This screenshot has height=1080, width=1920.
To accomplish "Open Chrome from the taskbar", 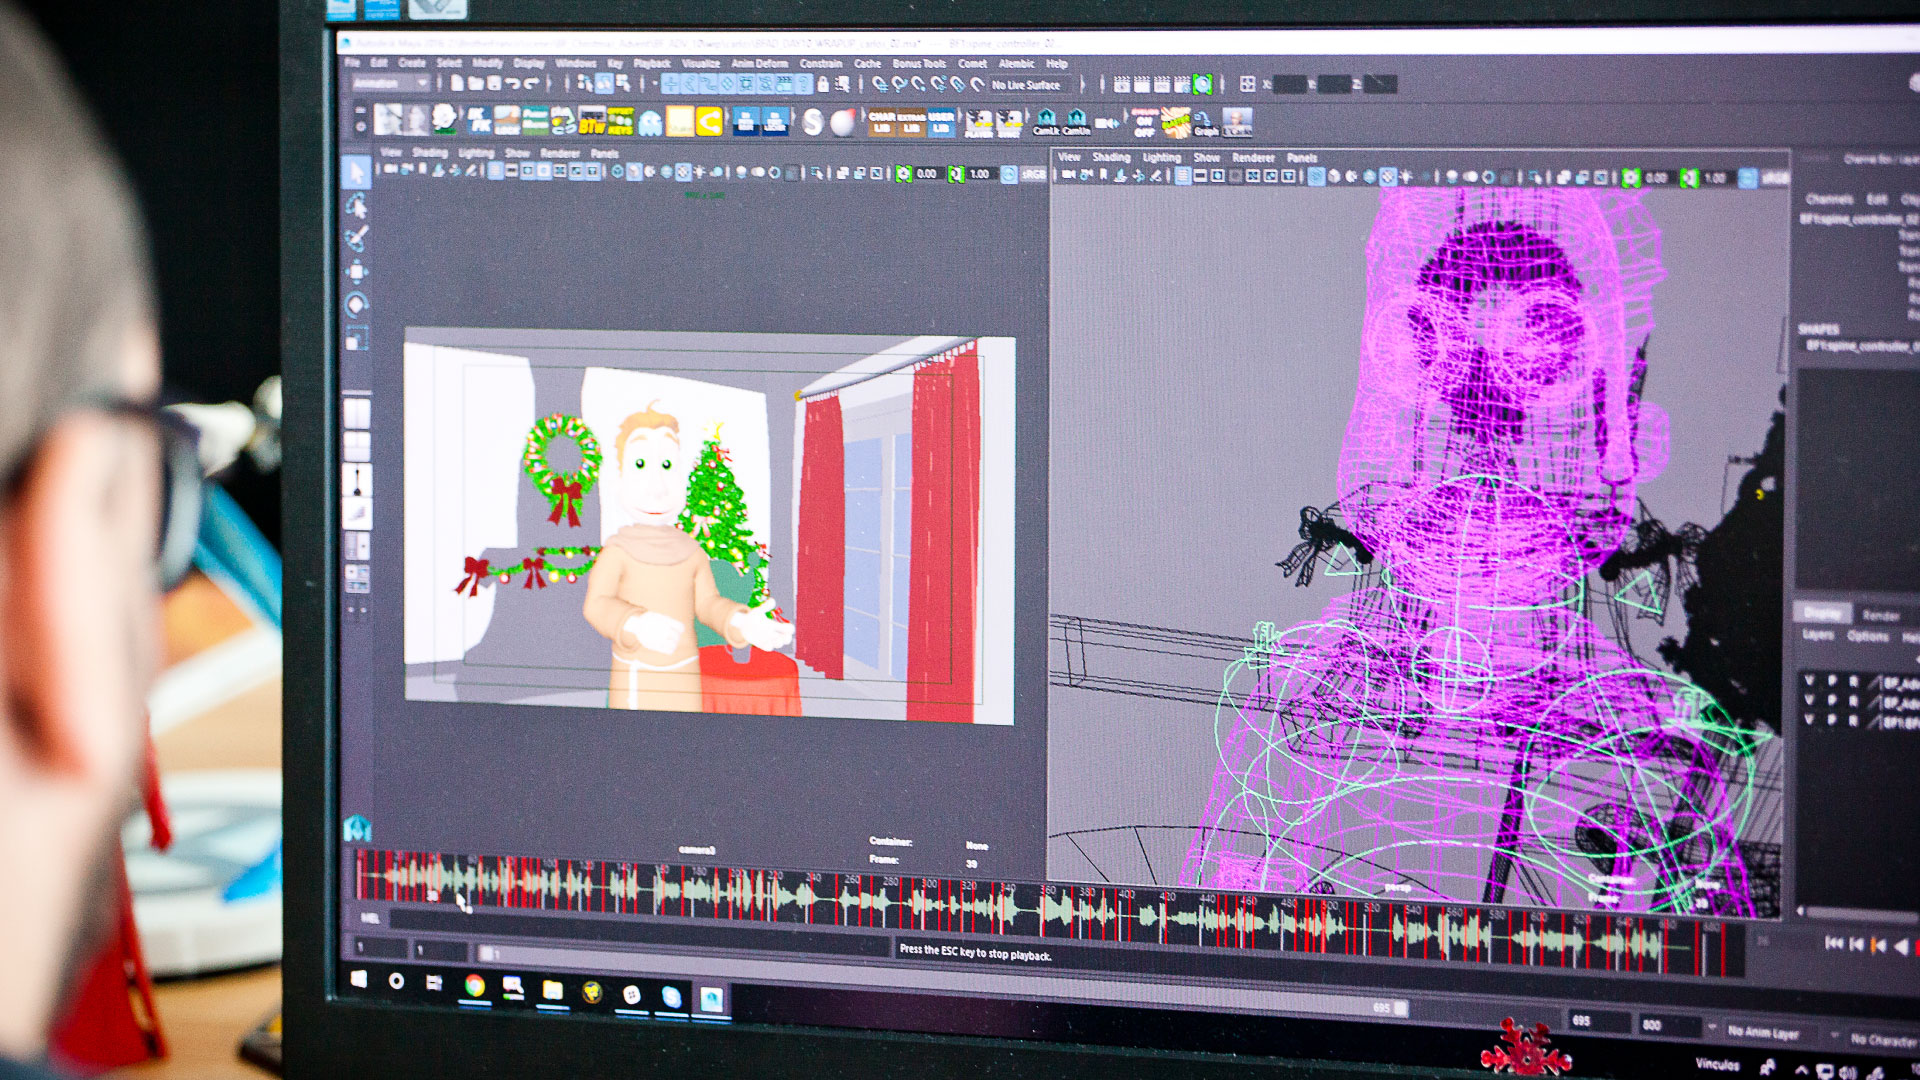I will (x=474, y=986).
